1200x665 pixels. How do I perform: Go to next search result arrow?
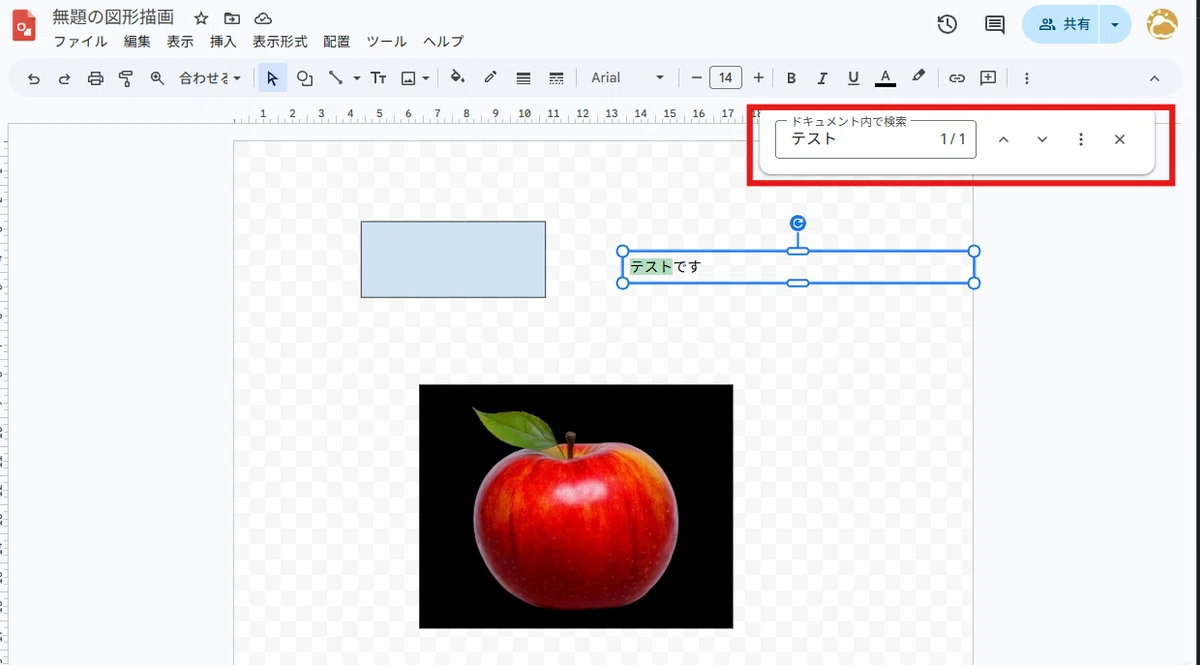1042,139
